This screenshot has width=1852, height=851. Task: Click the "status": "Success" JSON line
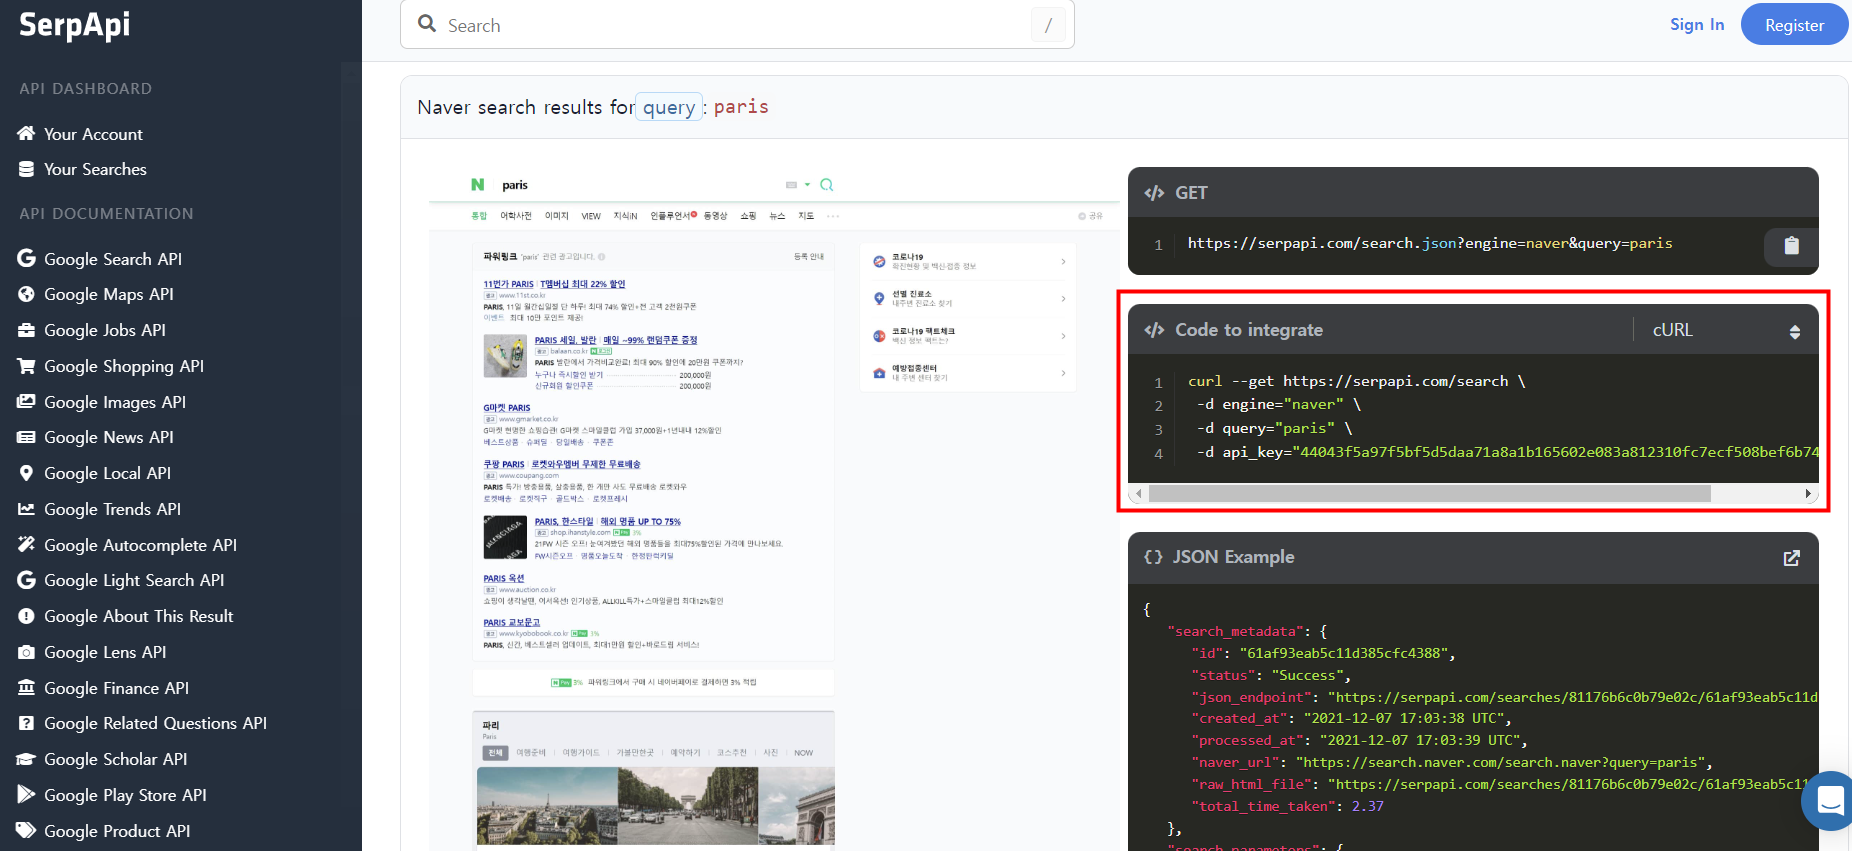pyautogui.click(x=1271, y=675)
